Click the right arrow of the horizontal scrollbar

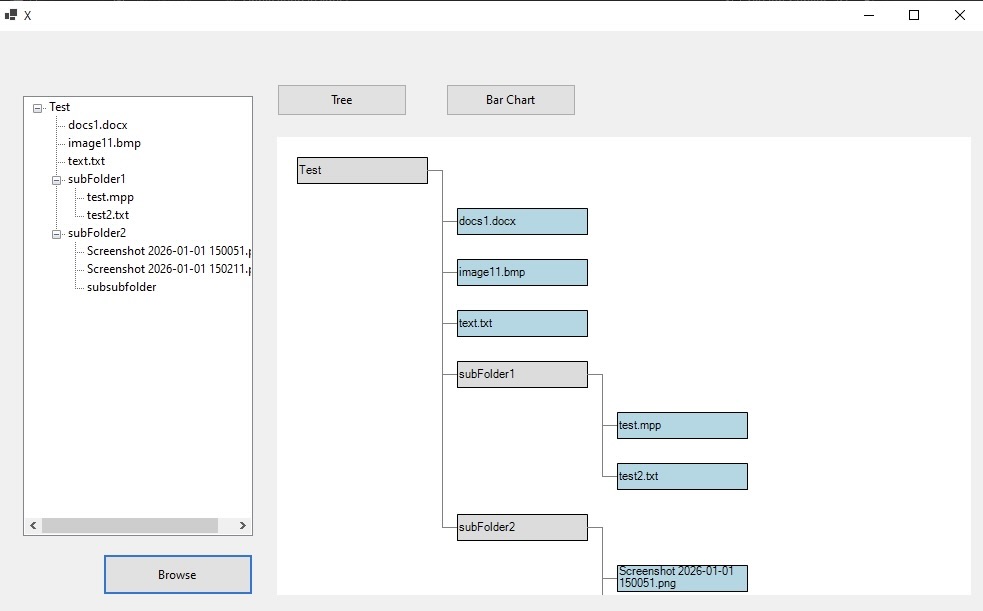click(243, 526)
